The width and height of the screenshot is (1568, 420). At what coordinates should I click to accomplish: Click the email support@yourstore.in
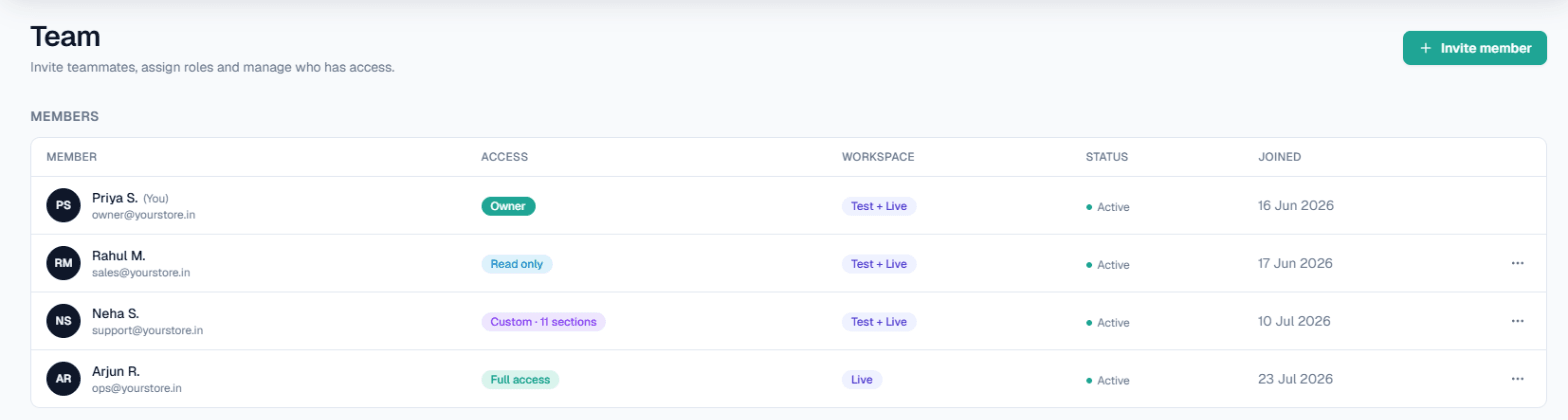point(147,330)
